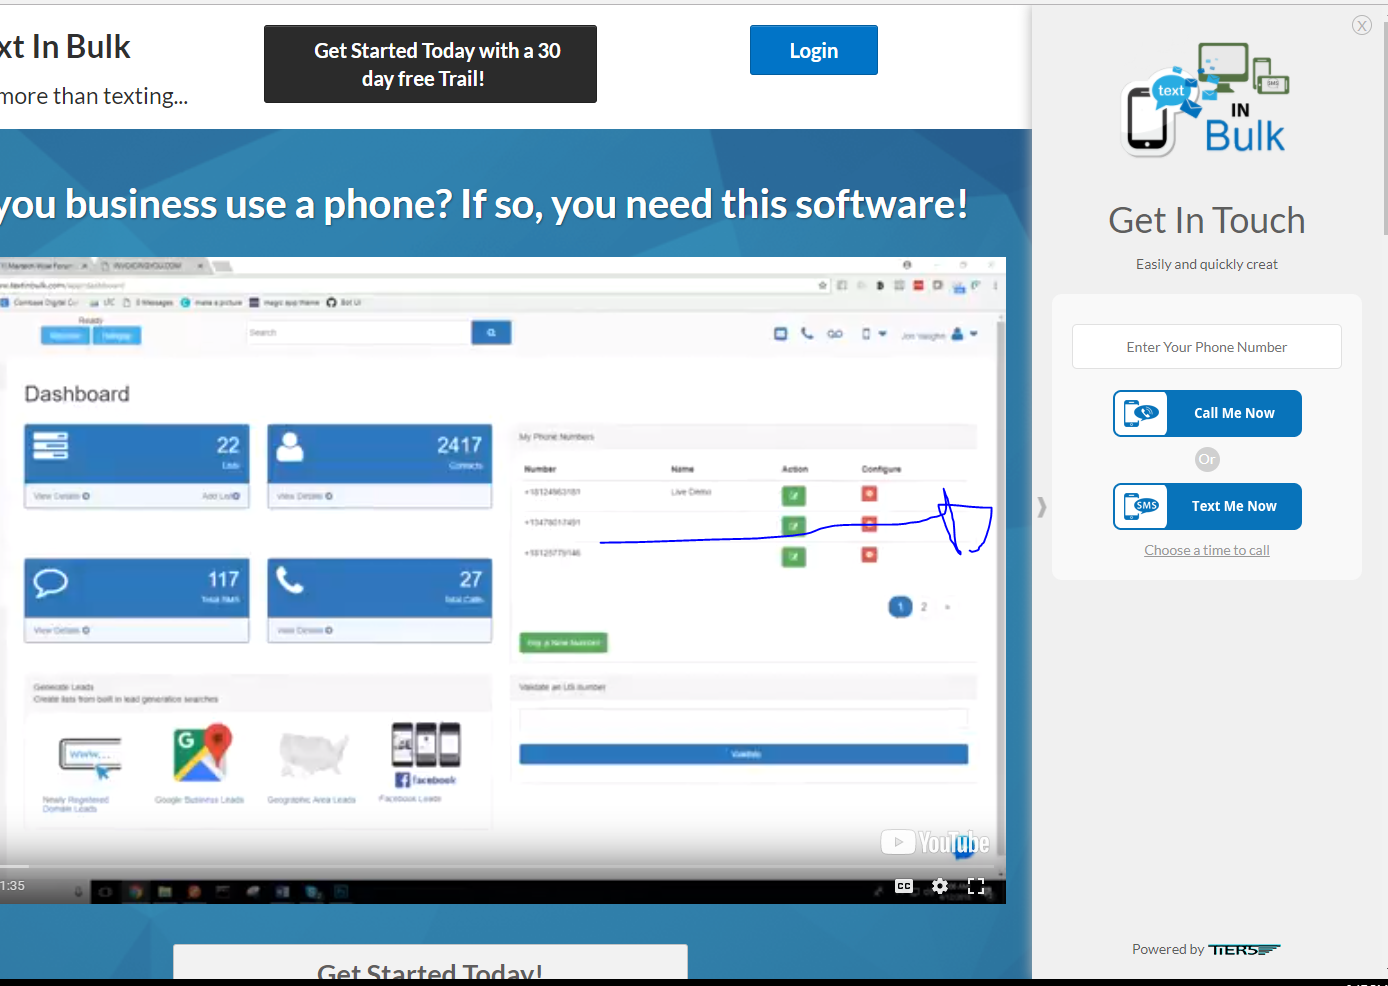Image resolution: width=1388 pixels, height=986 pixels.
Task: Click the Or separator circle
Action: 1207,460
